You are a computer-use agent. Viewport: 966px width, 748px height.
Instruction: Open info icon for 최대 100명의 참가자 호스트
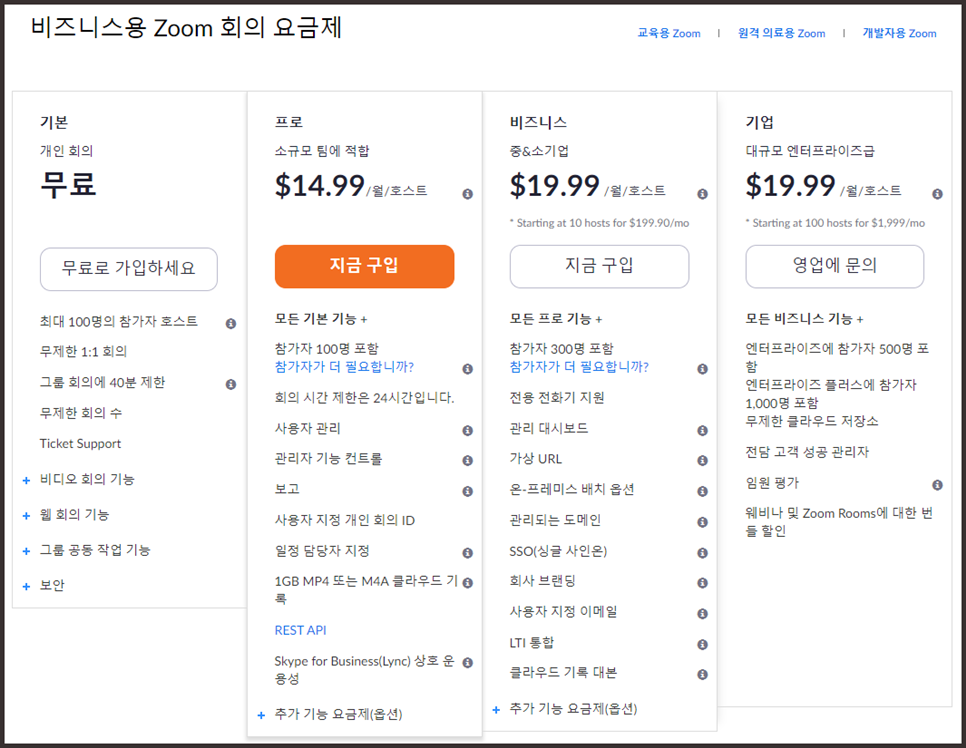click(231, 323)
